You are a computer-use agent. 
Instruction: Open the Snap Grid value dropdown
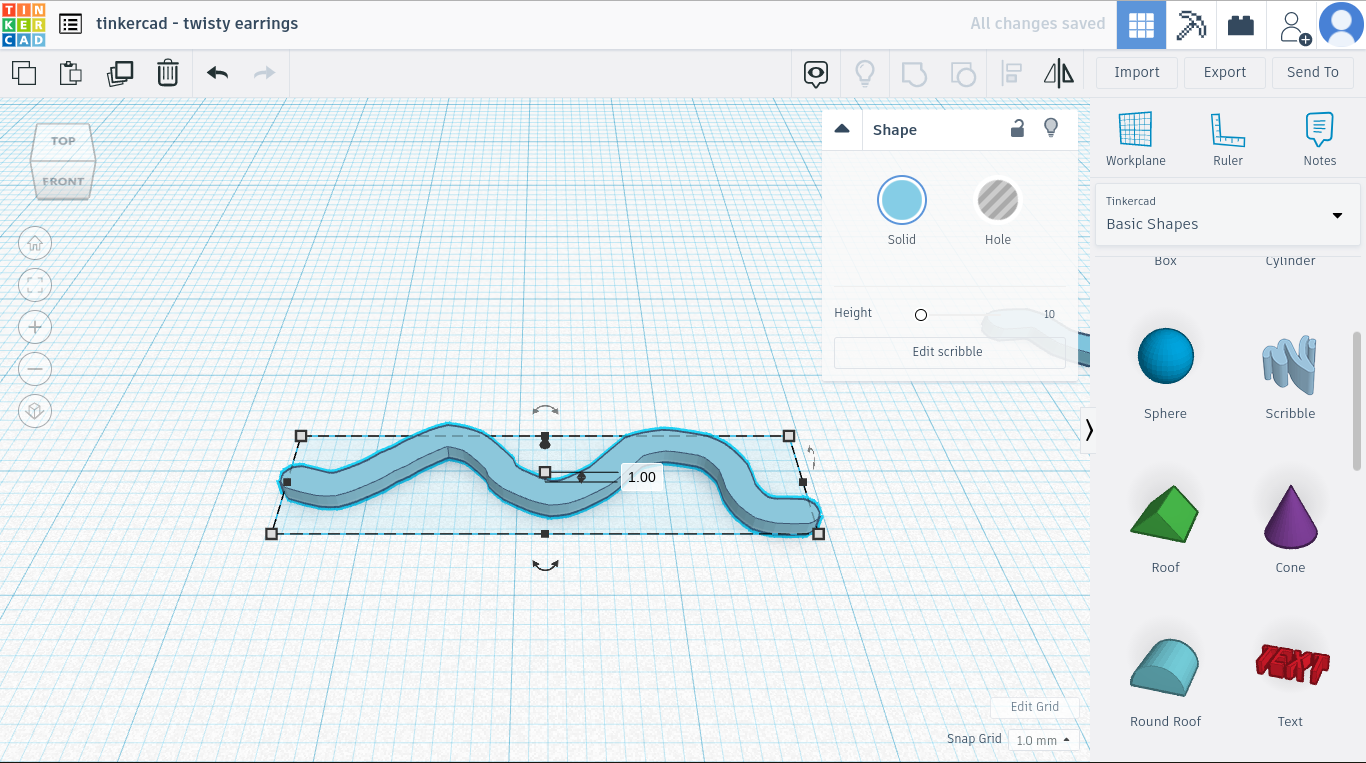pos(1044,740)
